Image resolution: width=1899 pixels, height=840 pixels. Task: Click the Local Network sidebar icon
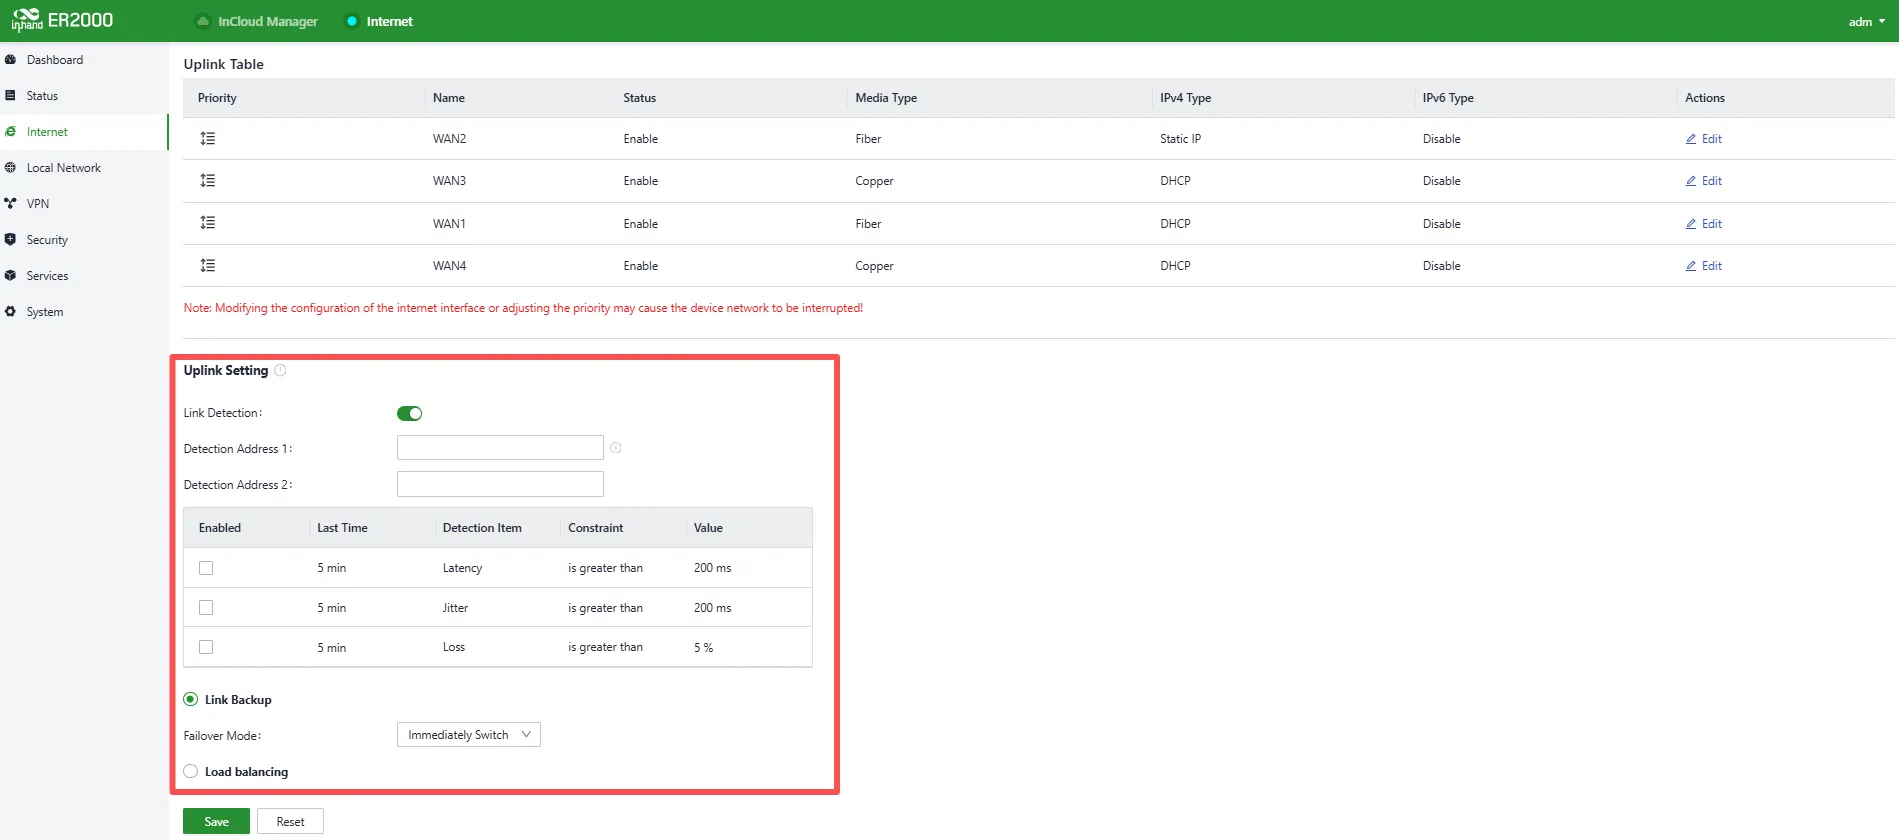pyautogui.click(x=10, y=168)
